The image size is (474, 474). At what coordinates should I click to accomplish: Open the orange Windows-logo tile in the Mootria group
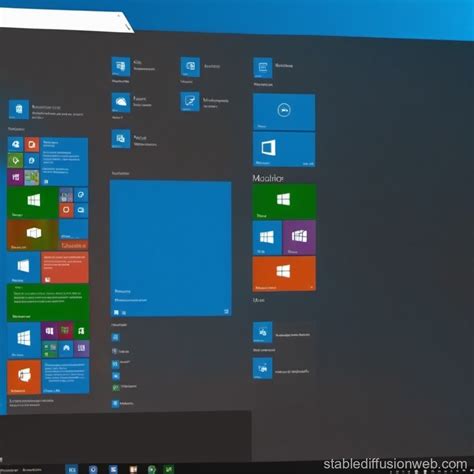[284, 273]
